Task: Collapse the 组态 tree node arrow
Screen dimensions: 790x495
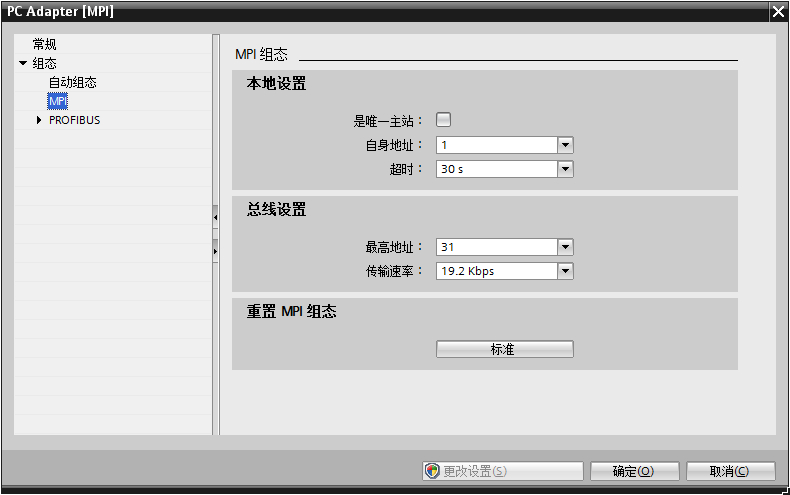Action: tap(23, 64)
